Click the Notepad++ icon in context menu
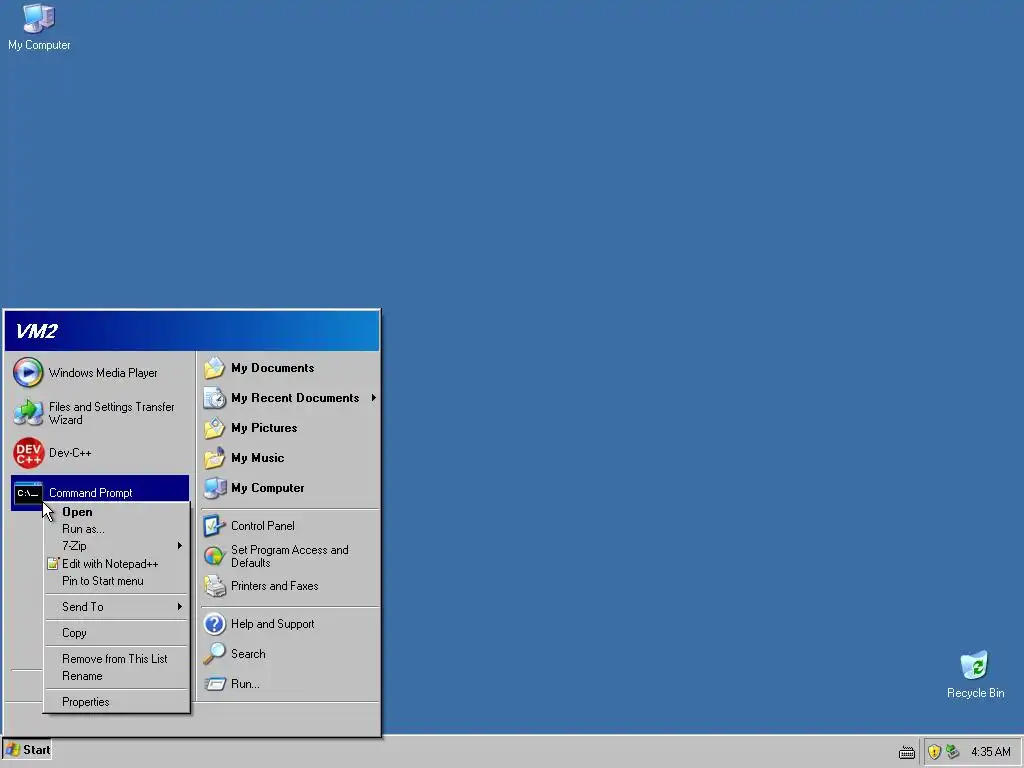This screenshot has width=1024, height=768. click(53, 564)
